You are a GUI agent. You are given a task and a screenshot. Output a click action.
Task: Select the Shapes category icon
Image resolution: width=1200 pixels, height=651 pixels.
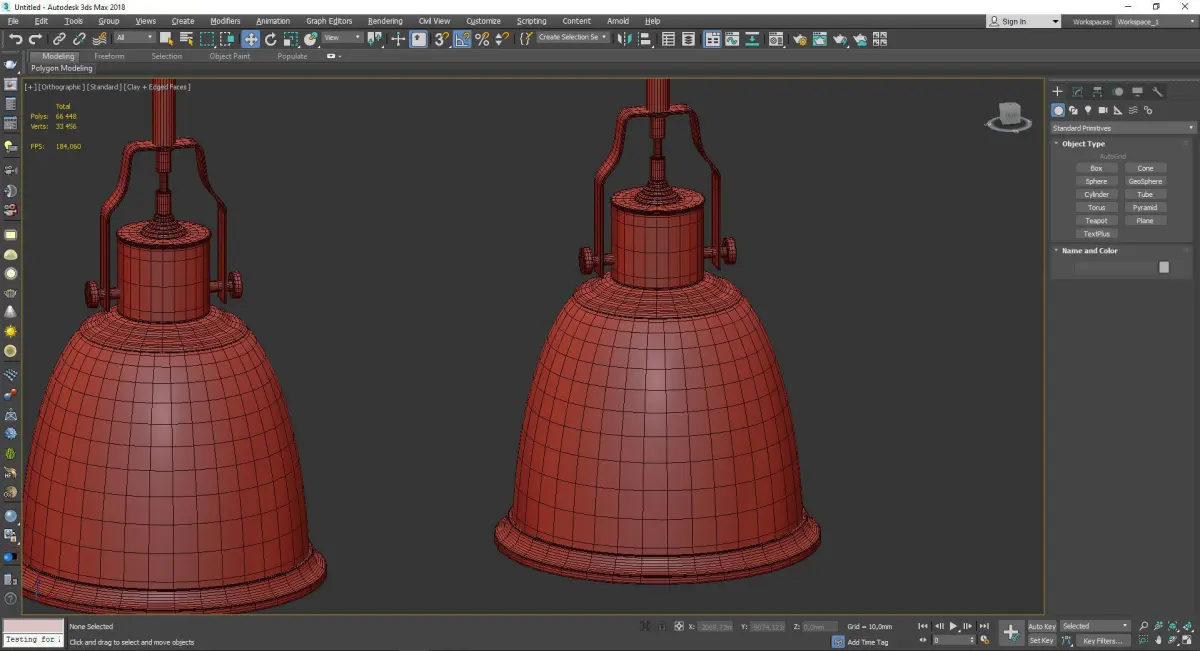(1073, 110)
